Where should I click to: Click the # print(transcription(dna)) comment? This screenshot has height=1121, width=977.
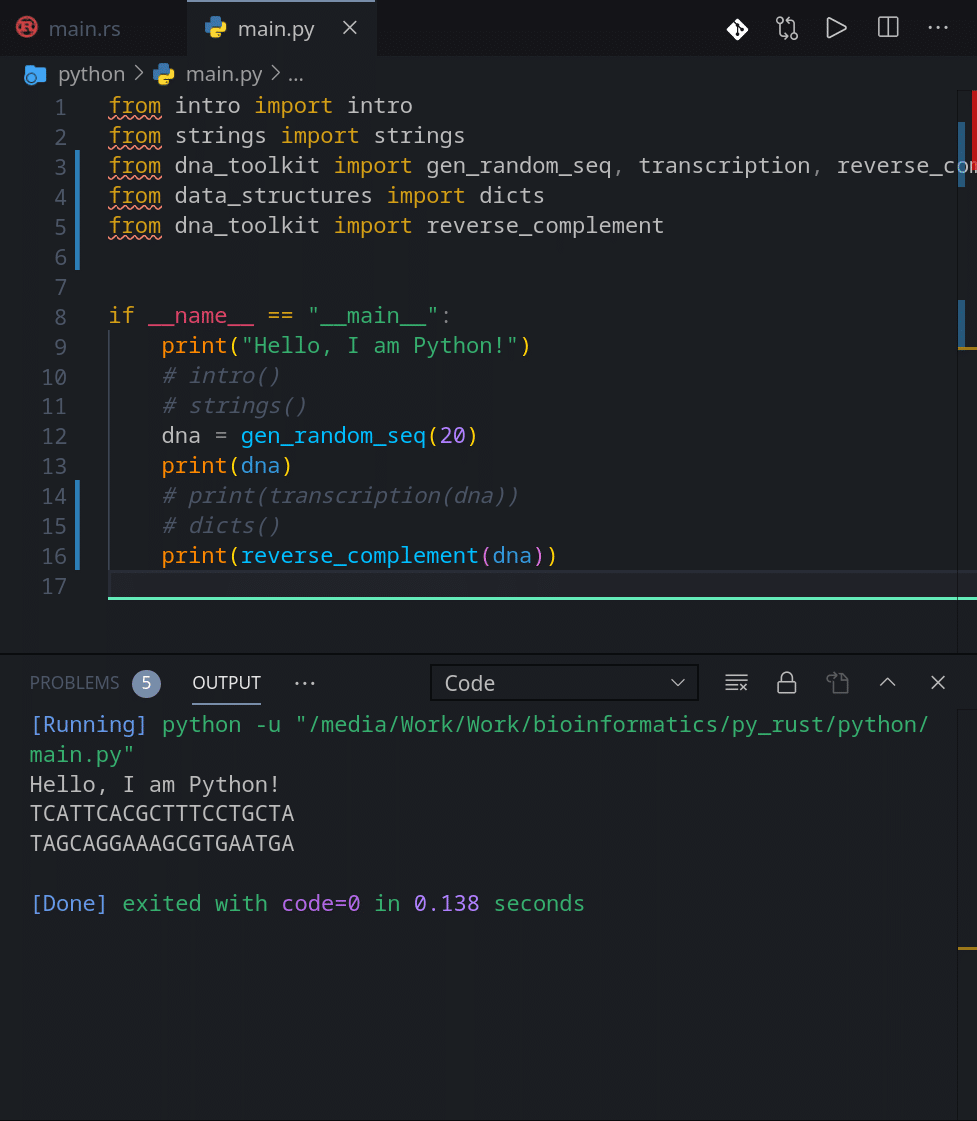tap(340, 495)
